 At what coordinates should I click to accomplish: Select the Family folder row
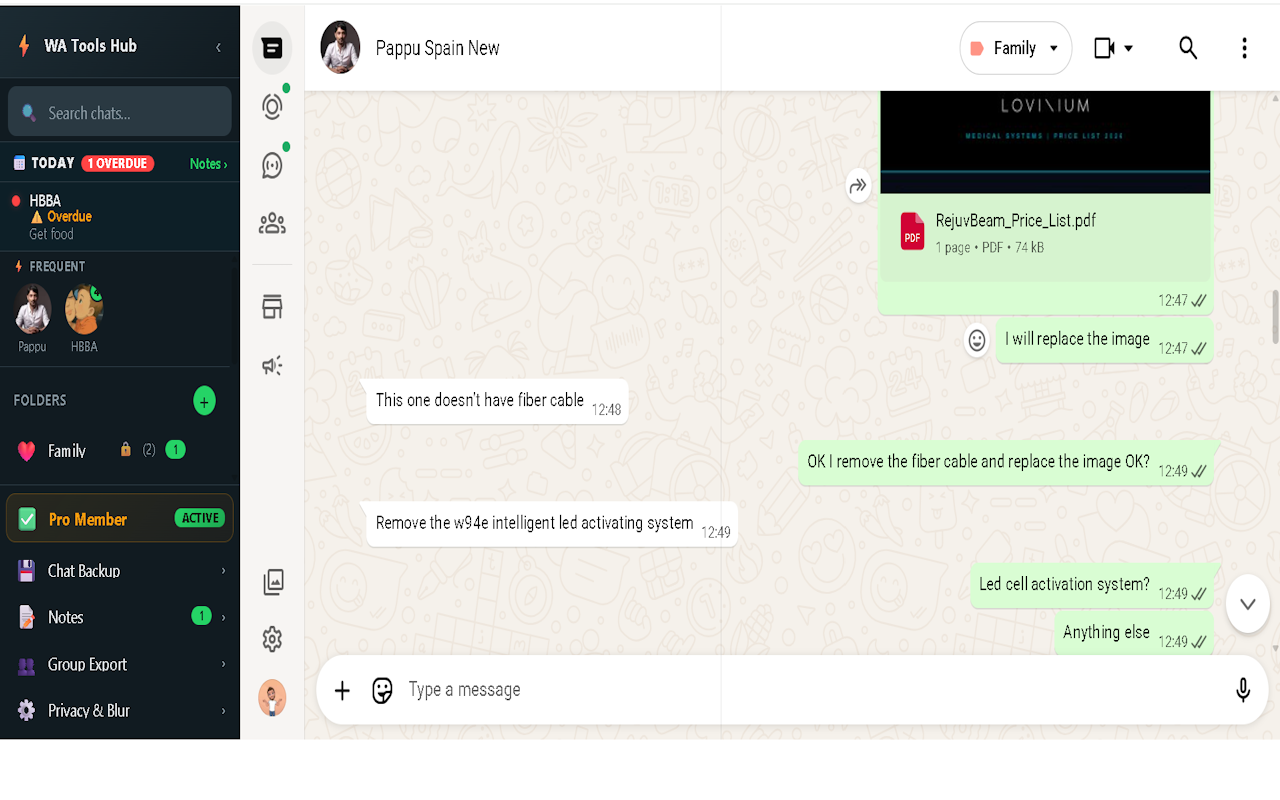coord(120,451)
